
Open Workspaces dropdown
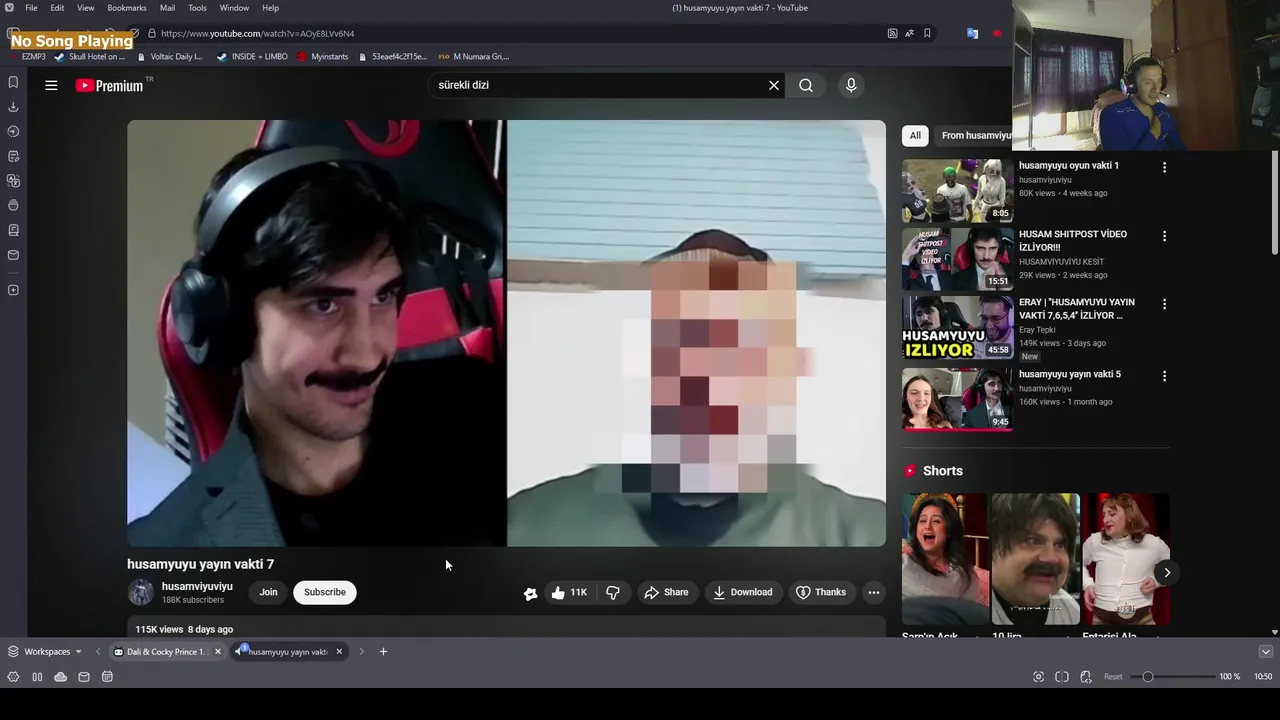(45, 651)
